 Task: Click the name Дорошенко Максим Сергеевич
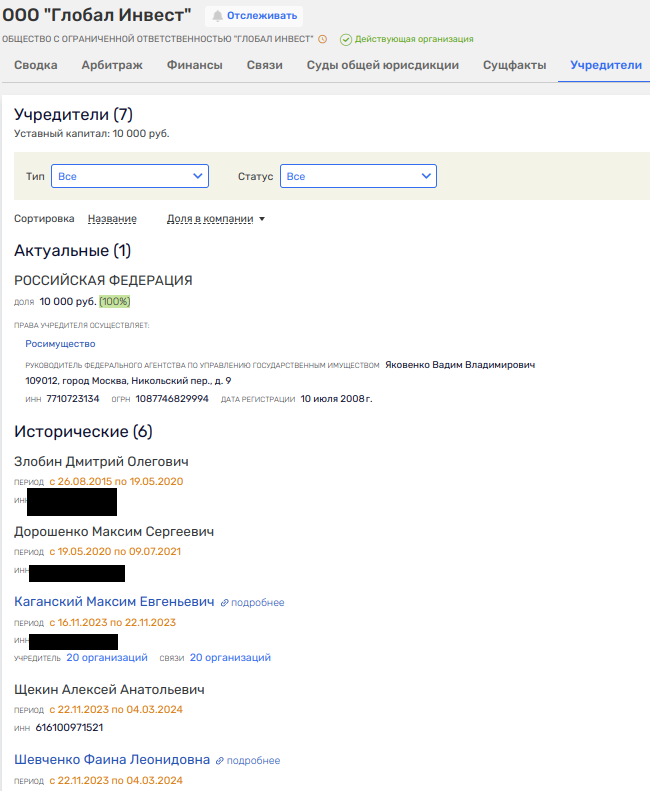(114, 532)
